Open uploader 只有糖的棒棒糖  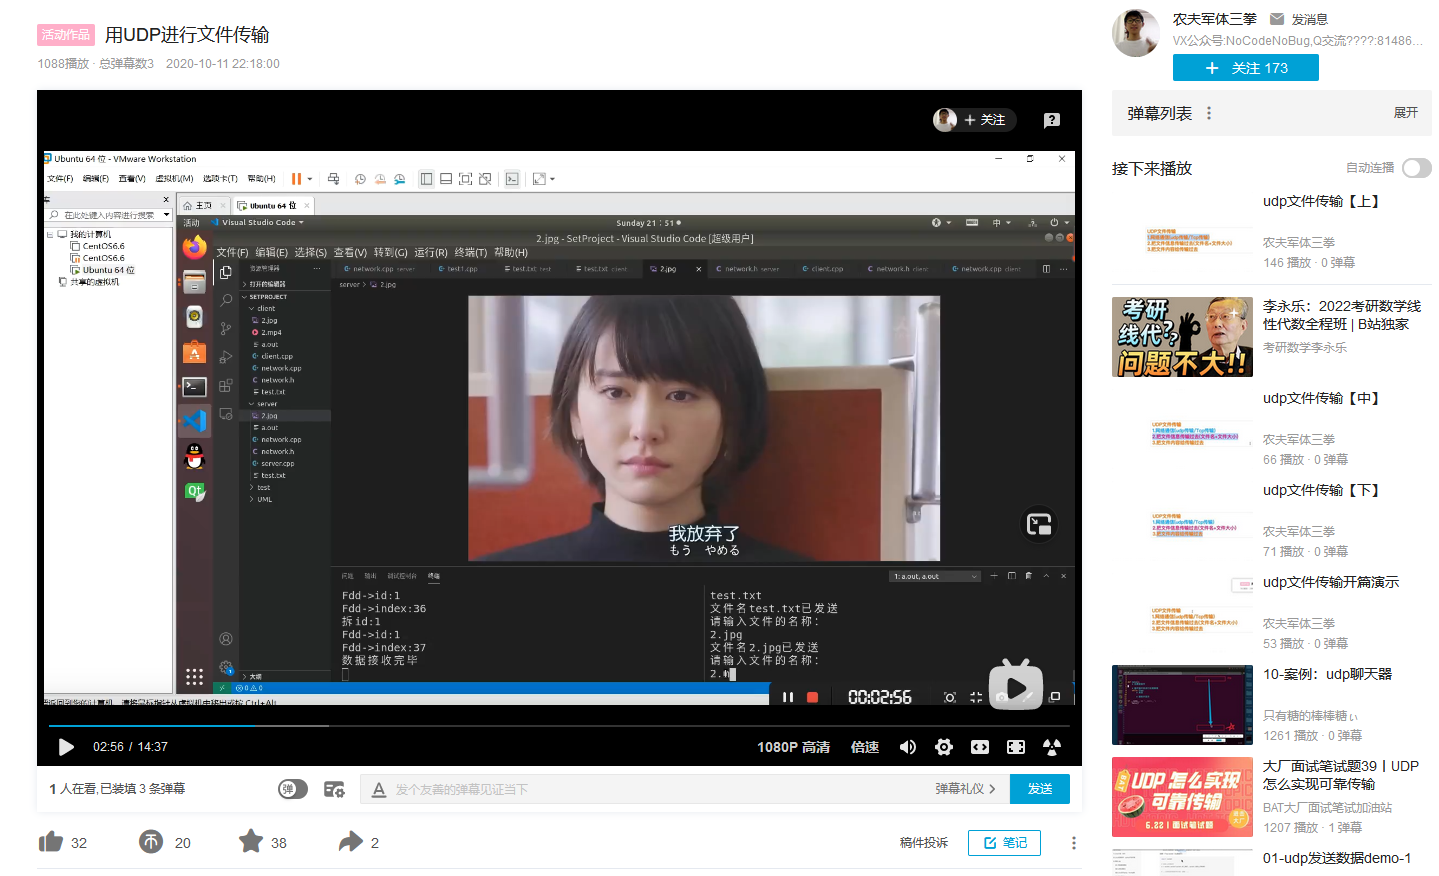(x=1311, y=716)
